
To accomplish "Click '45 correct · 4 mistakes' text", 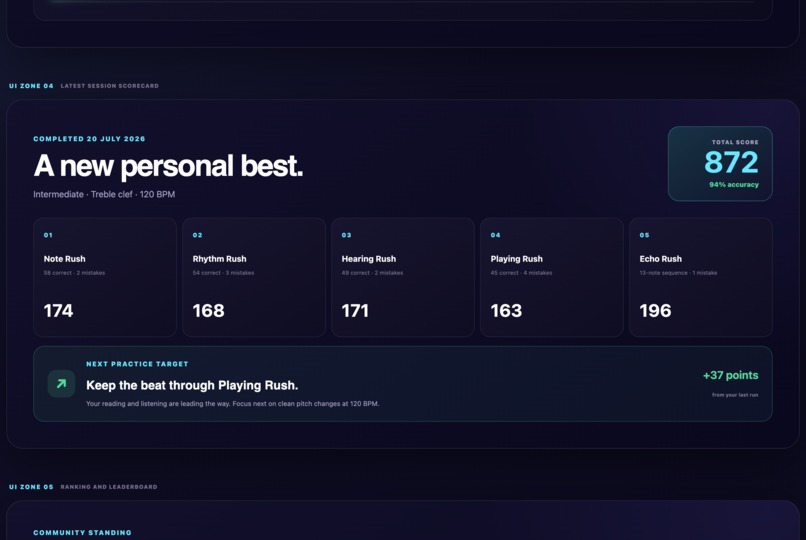I will 521,273.
